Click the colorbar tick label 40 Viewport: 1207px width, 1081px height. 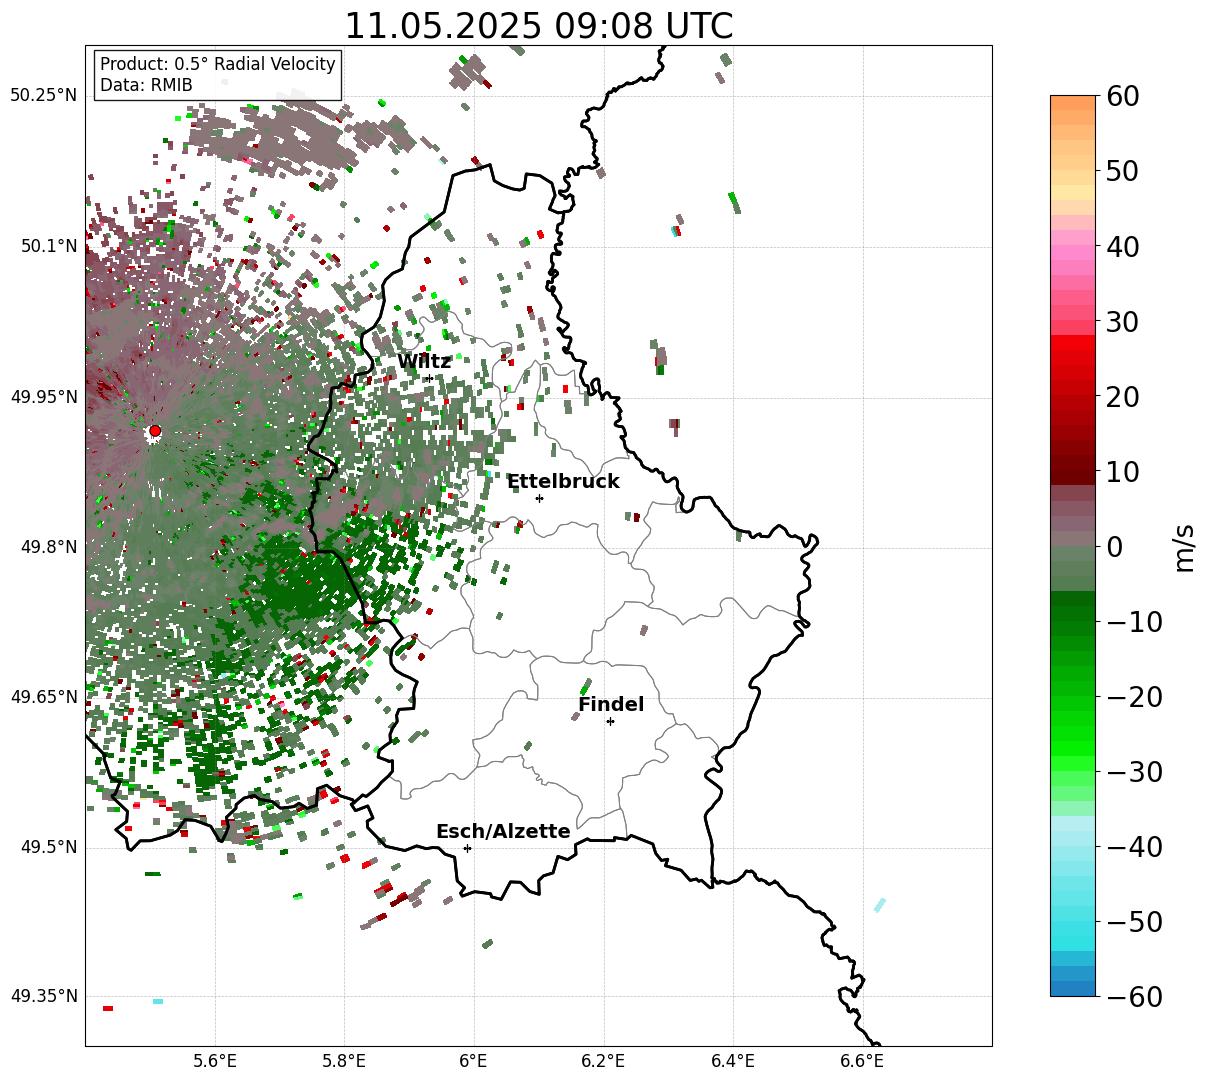[x=1122, y=246]
